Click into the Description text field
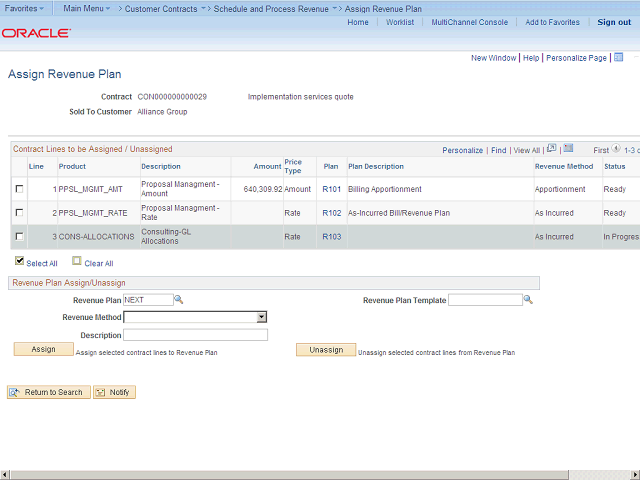The height and width of the screenshot is (480, 640). point(195,335)
